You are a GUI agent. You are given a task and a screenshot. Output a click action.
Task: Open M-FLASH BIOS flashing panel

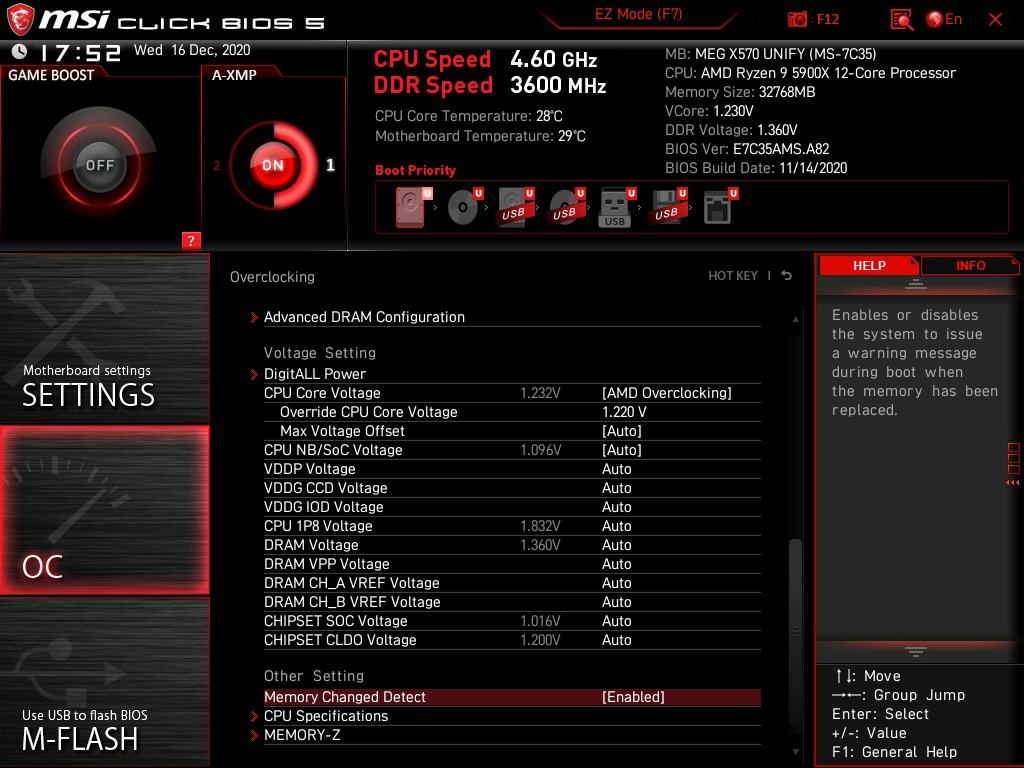[104, 682]
